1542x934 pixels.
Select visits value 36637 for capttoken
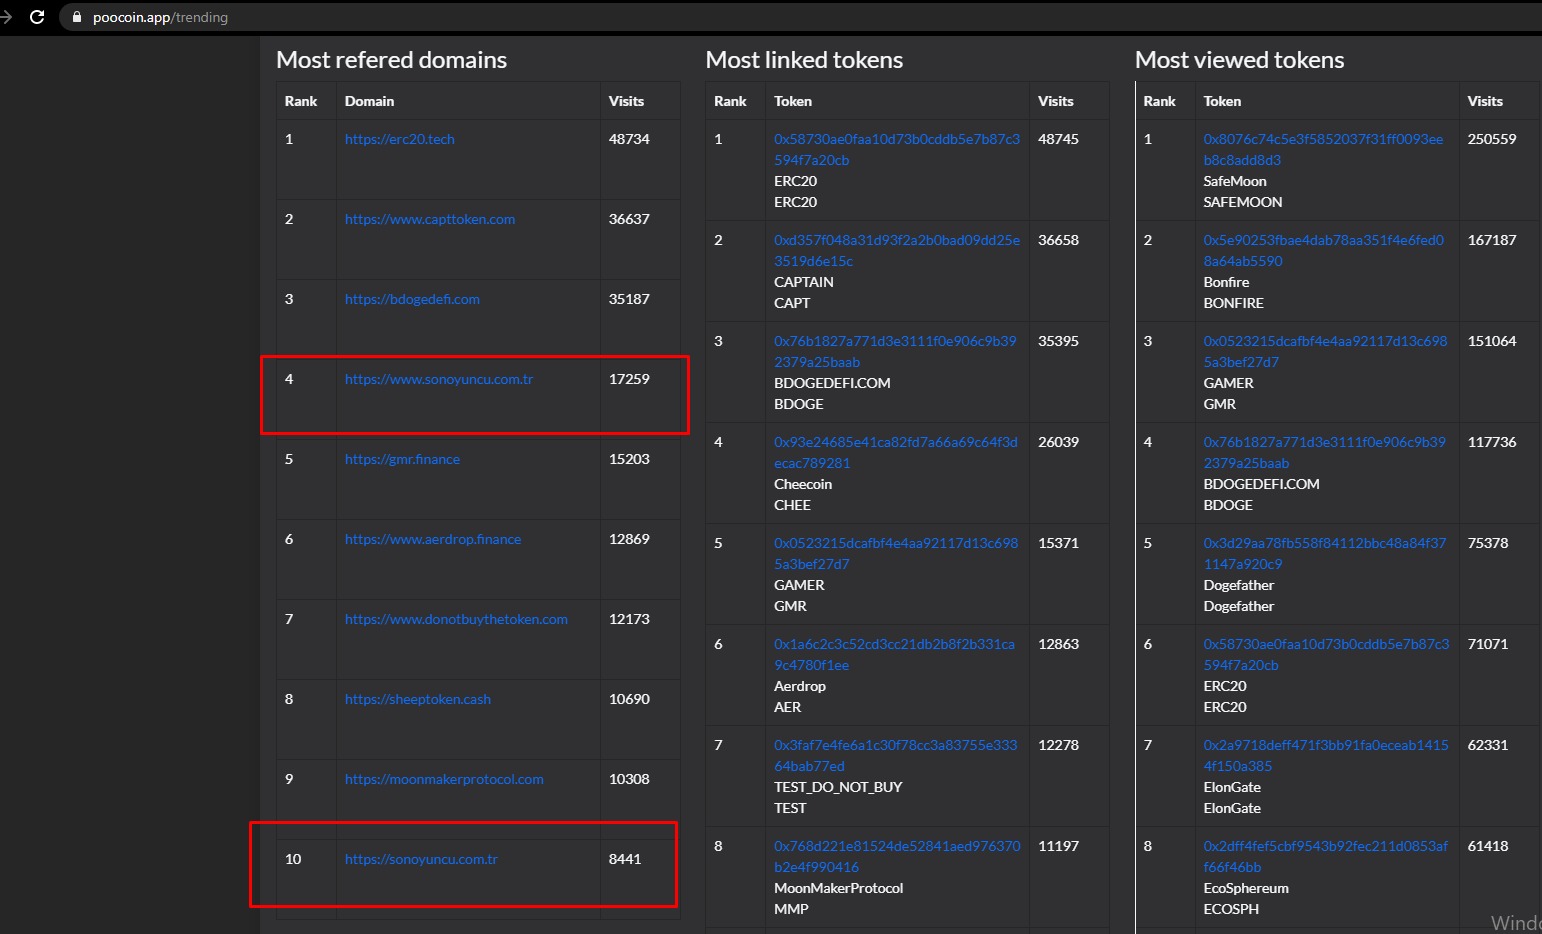629,219
